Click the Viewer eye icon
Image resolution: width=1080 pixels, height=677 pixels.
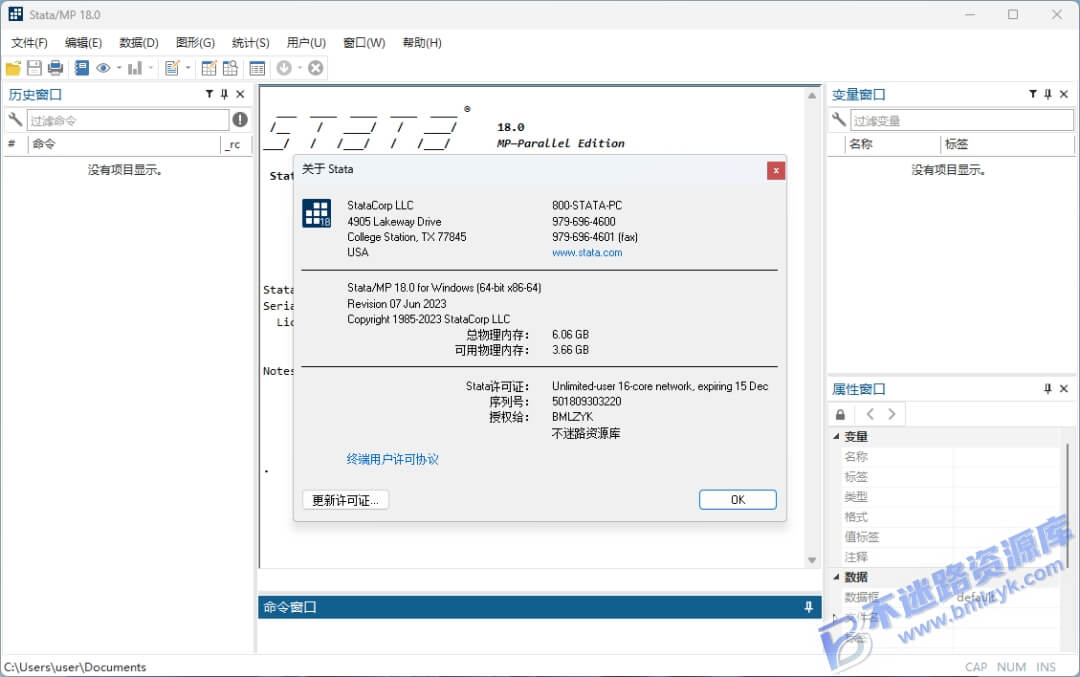[103, 68]
